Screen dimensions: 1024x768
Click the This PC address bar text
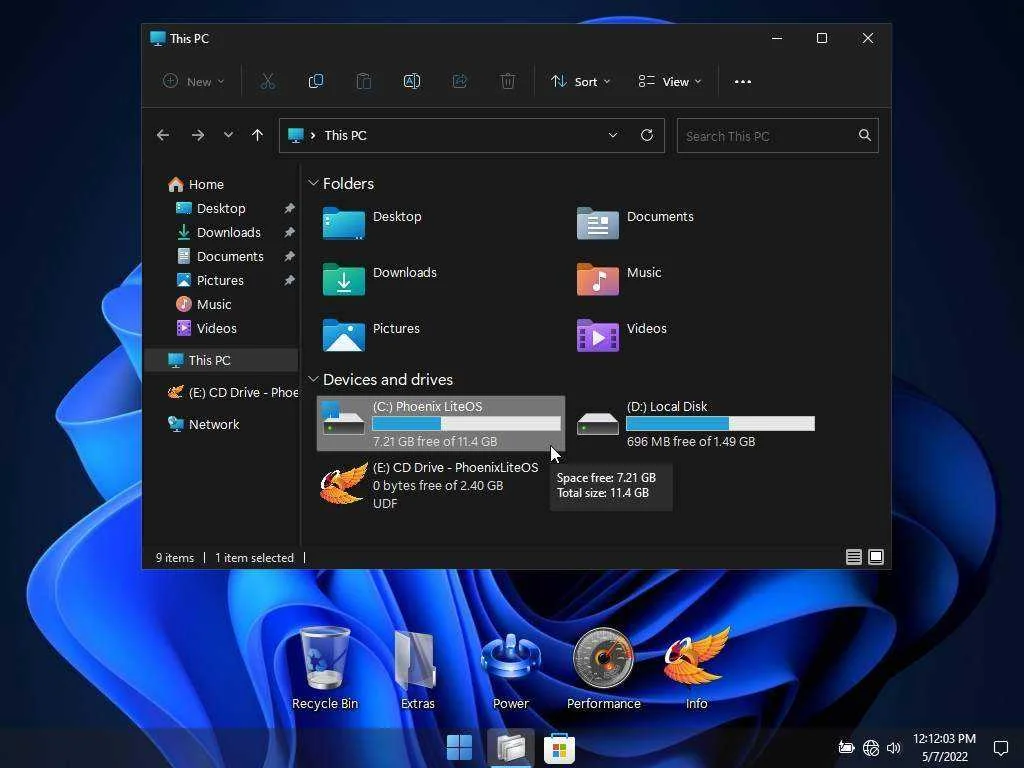[x=345, y=135]
